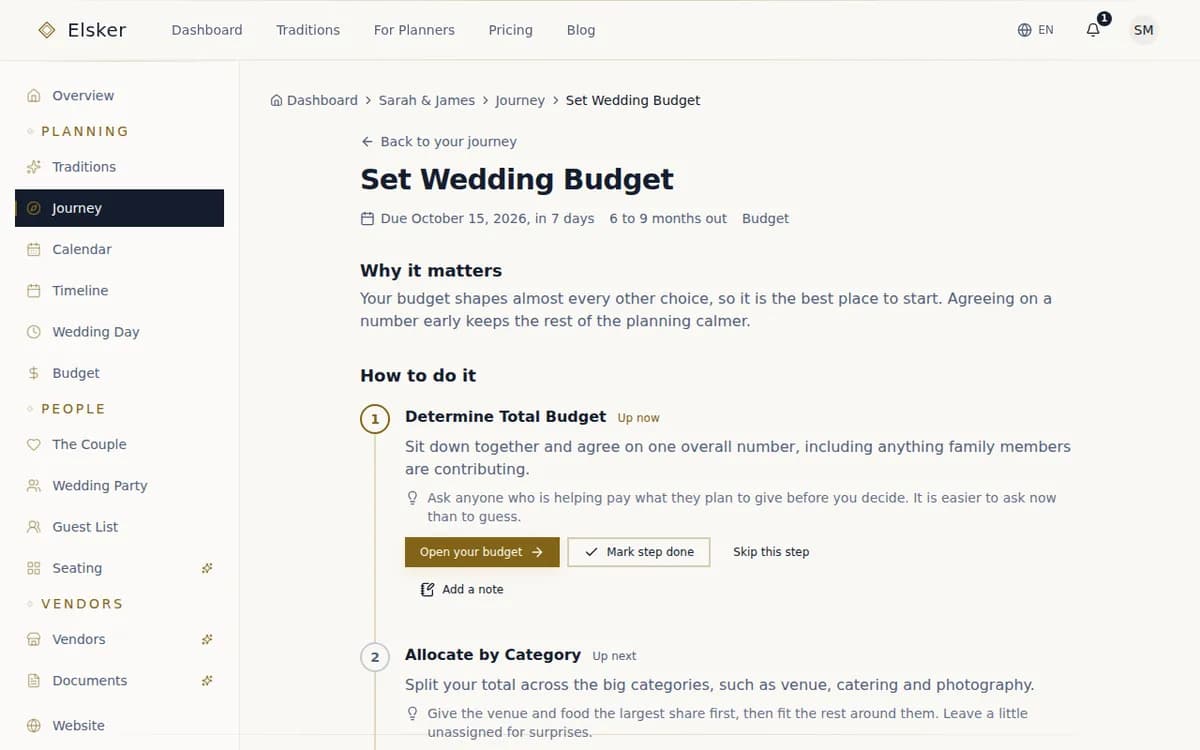Click the 'Up next' status label

point(614,656)
